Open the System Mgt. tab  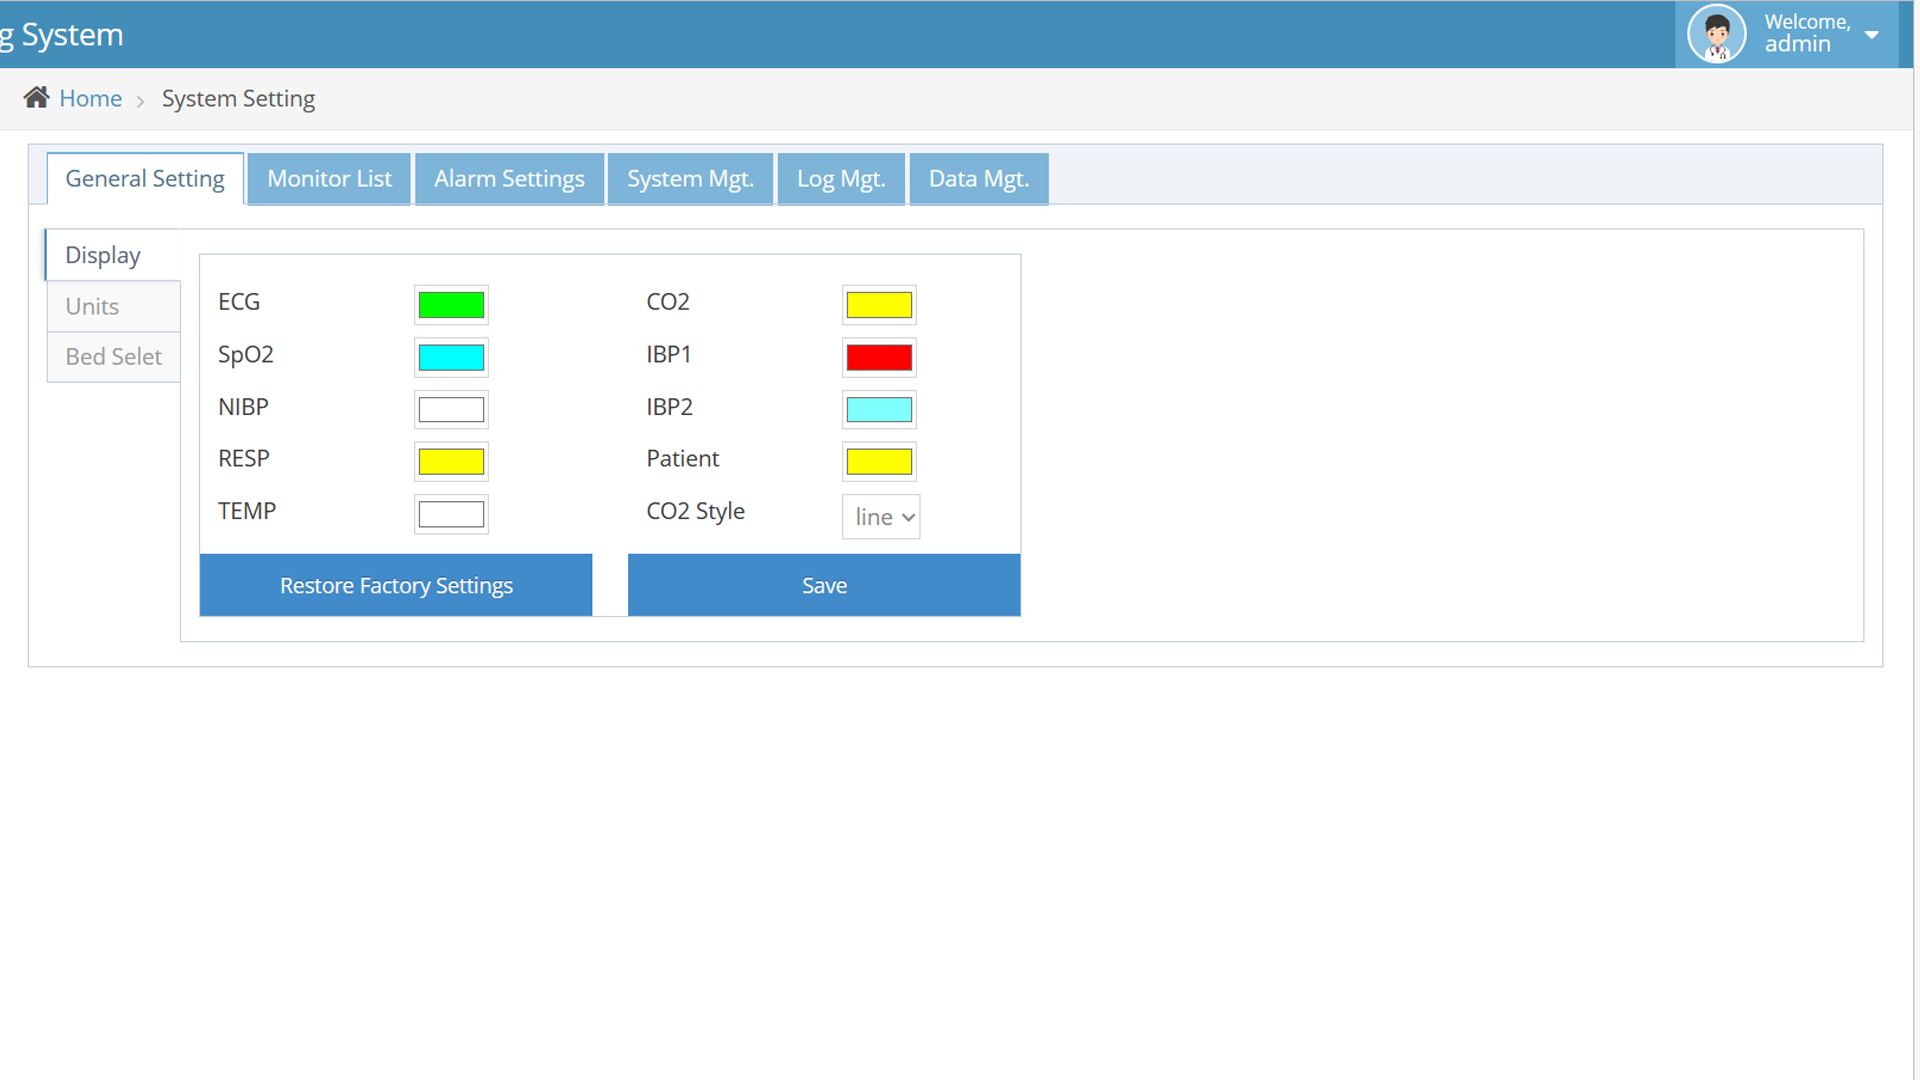pos(690,179)
